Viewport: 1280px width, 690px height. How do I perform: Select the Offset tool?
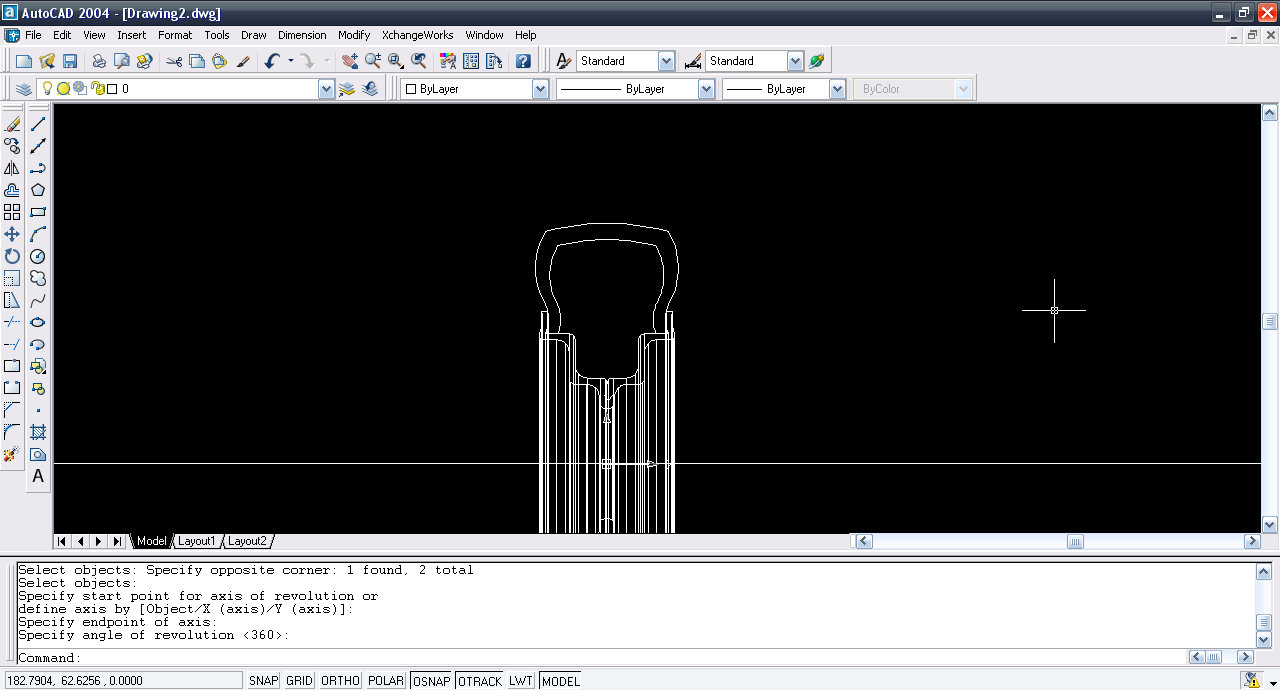(x=12, y=190)
